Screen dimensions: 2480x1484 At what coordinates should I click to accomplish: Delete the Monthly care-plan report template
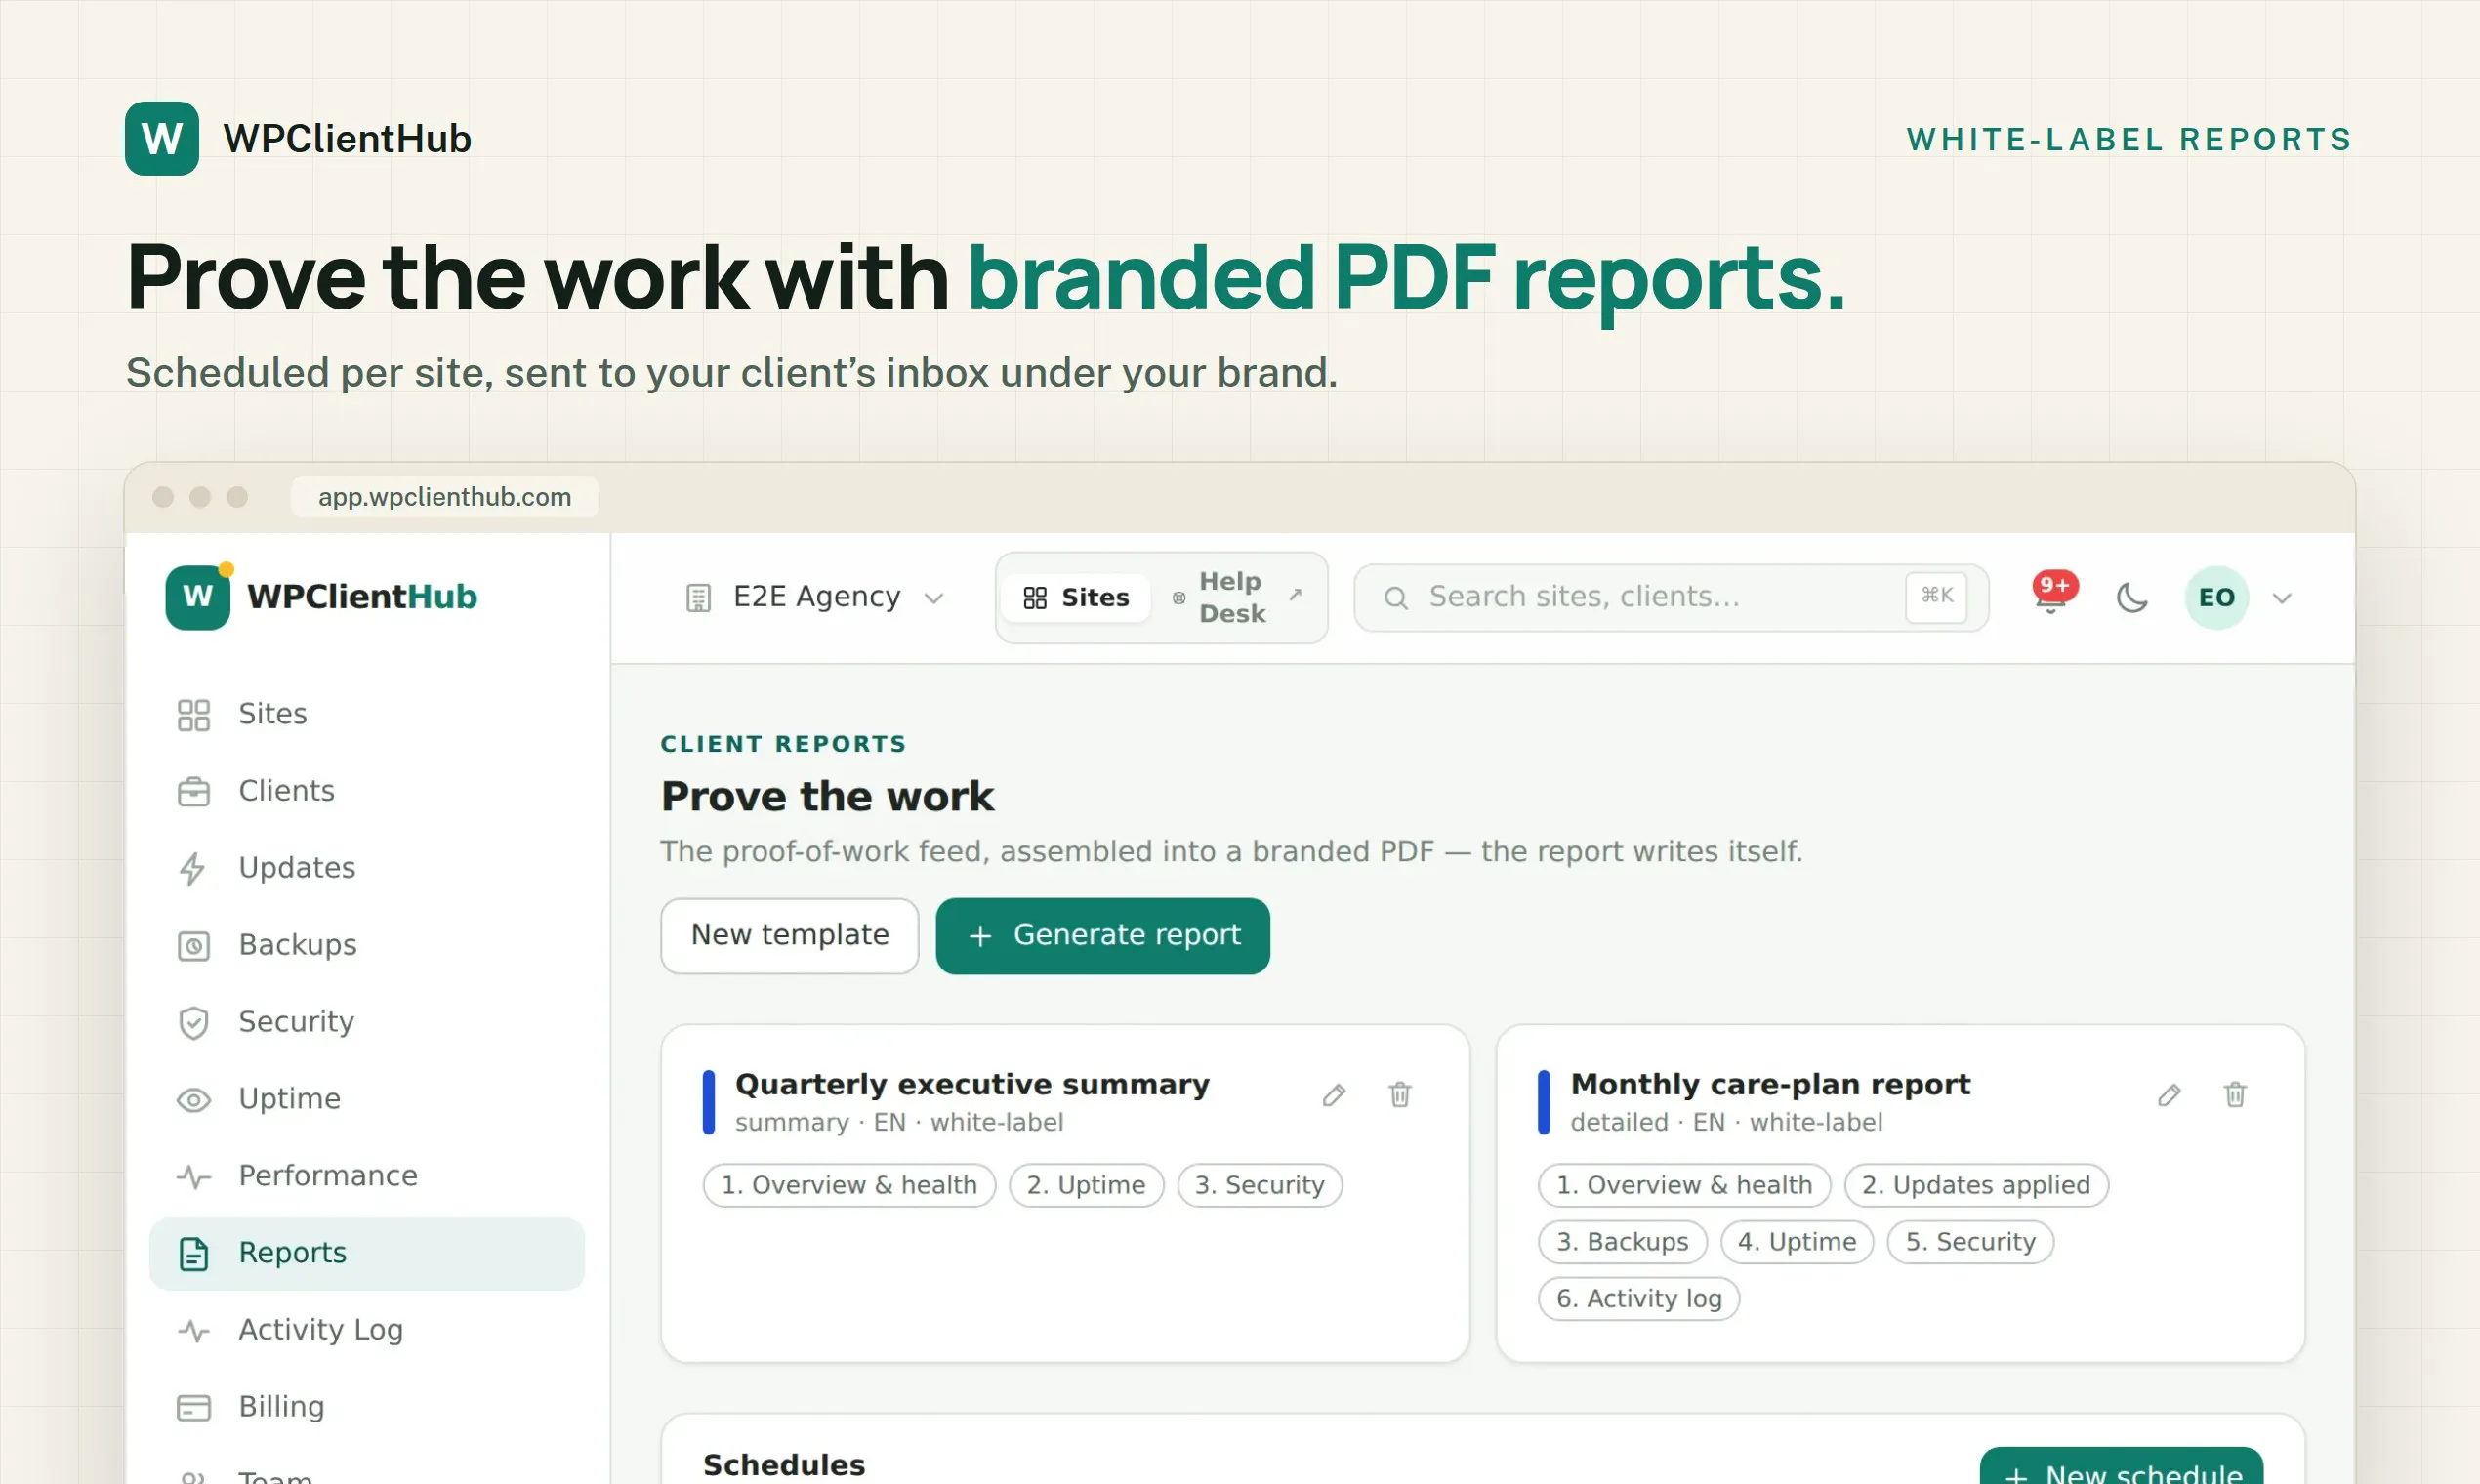[x=2235, y=1095]
